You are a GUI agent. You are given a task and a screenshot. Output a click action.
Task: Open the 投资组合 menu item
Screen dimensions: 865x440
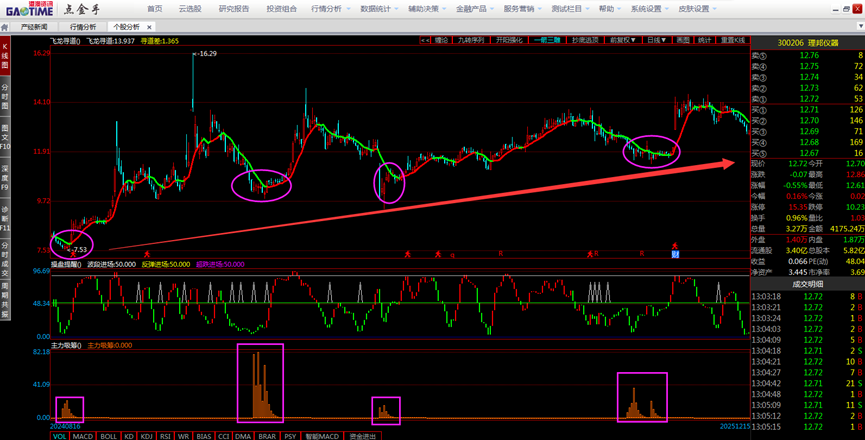point(281,9)
